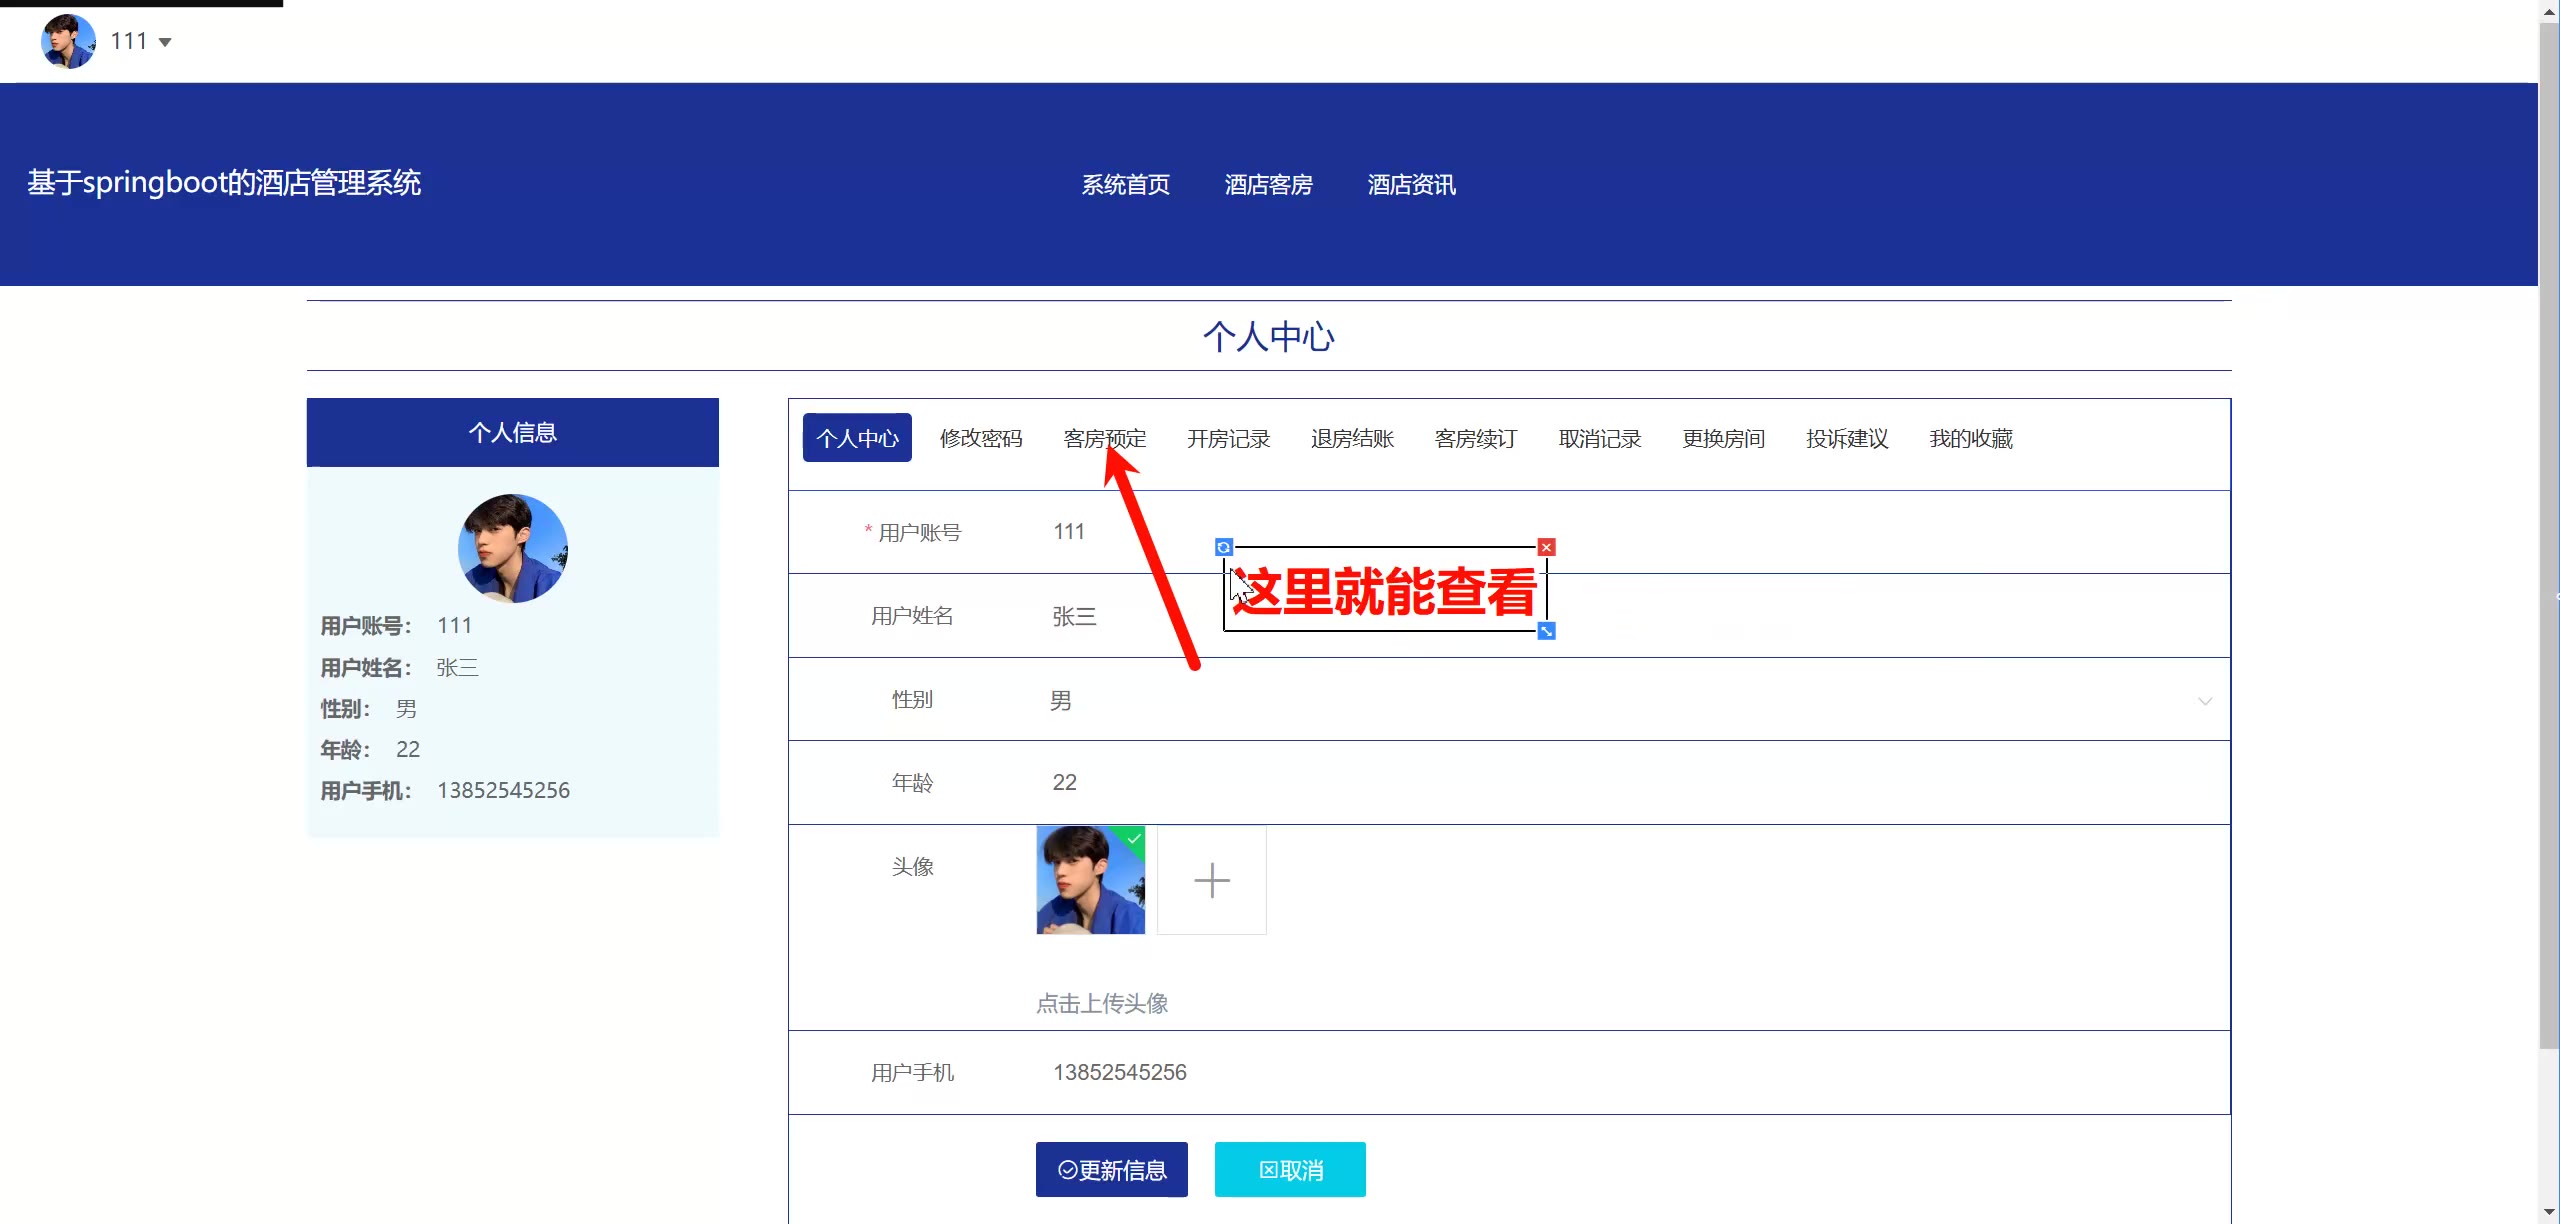Open 酒店资讯 from the navigation bar
Viewport: 2560px width, 1224px height.
tap(1411, 184)
